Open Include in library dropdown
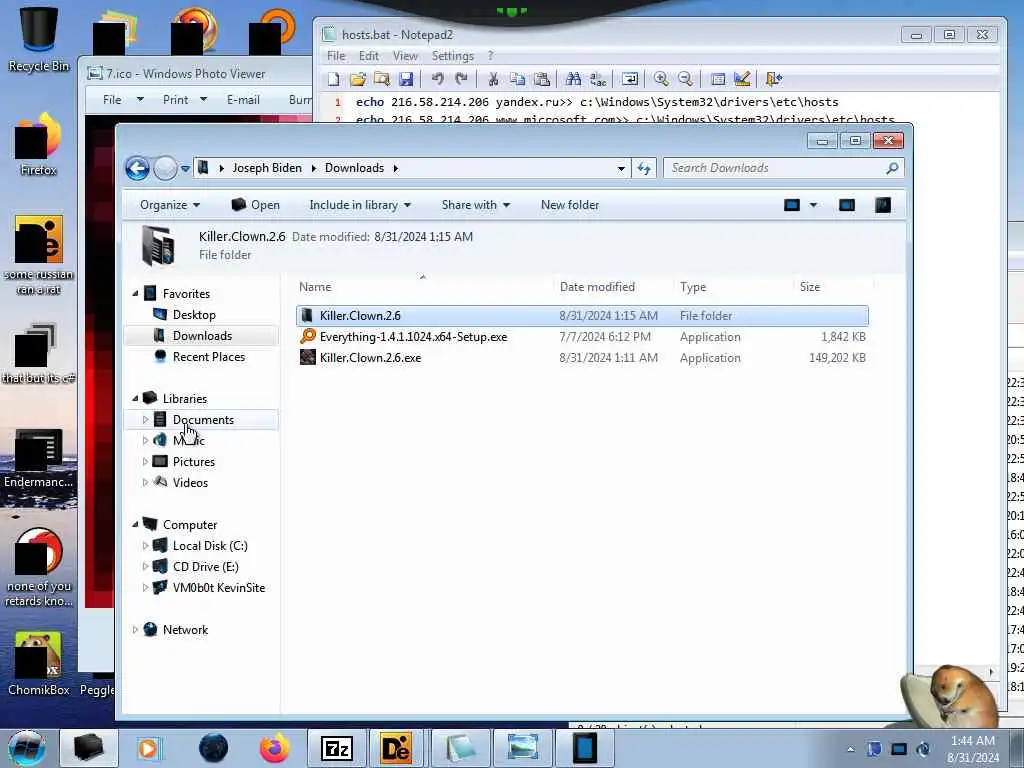The height and width of the screenshot is (768, 1024). 360,205
